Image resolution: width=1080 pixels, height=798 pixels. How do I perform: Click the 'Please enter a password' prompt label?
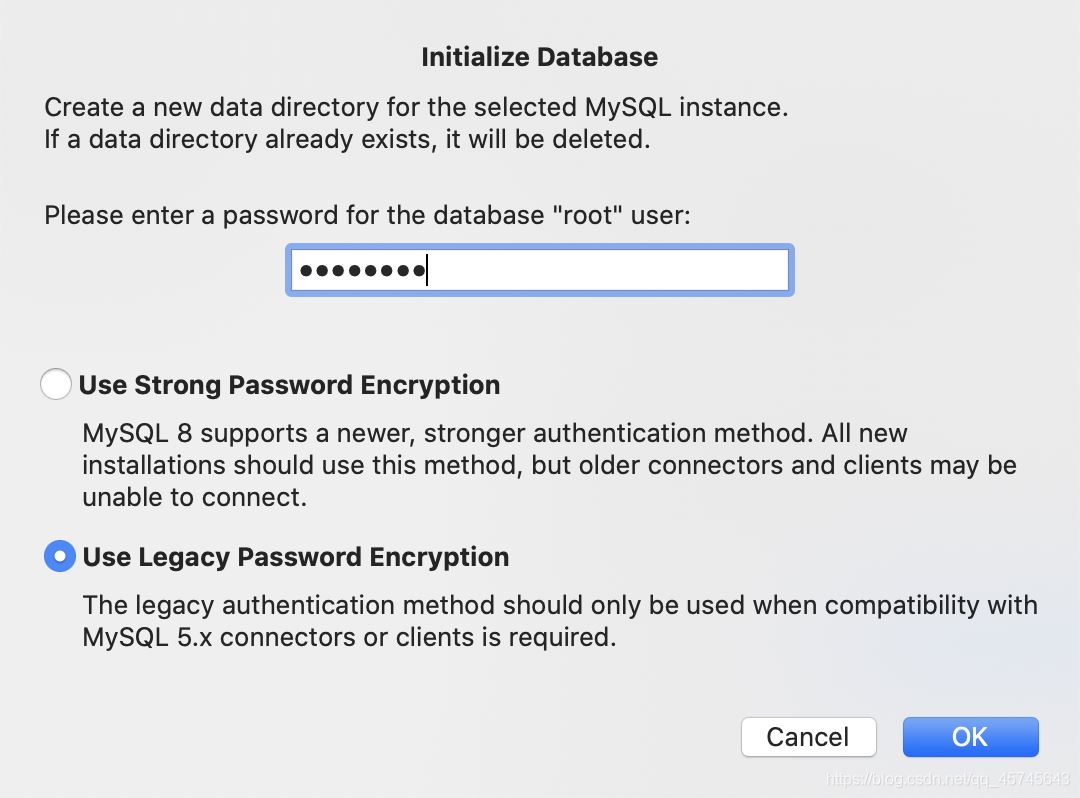tap(367, 216)
